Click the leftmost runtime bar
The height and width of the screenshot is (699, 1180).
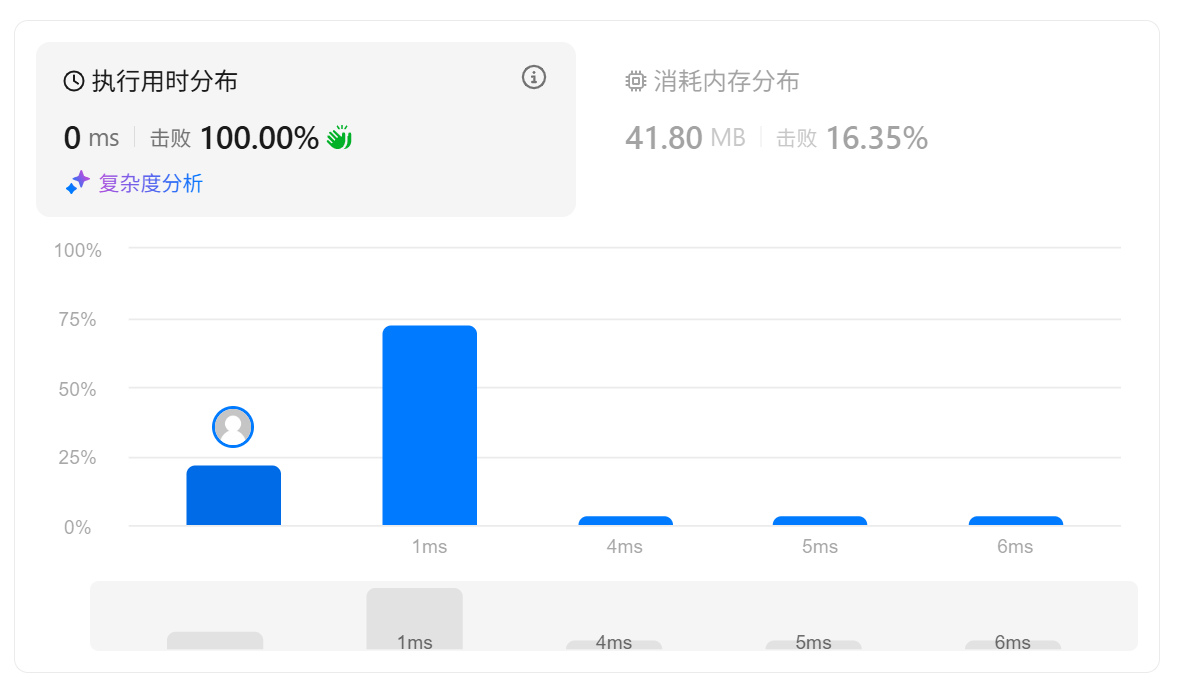tap(233, 495)
